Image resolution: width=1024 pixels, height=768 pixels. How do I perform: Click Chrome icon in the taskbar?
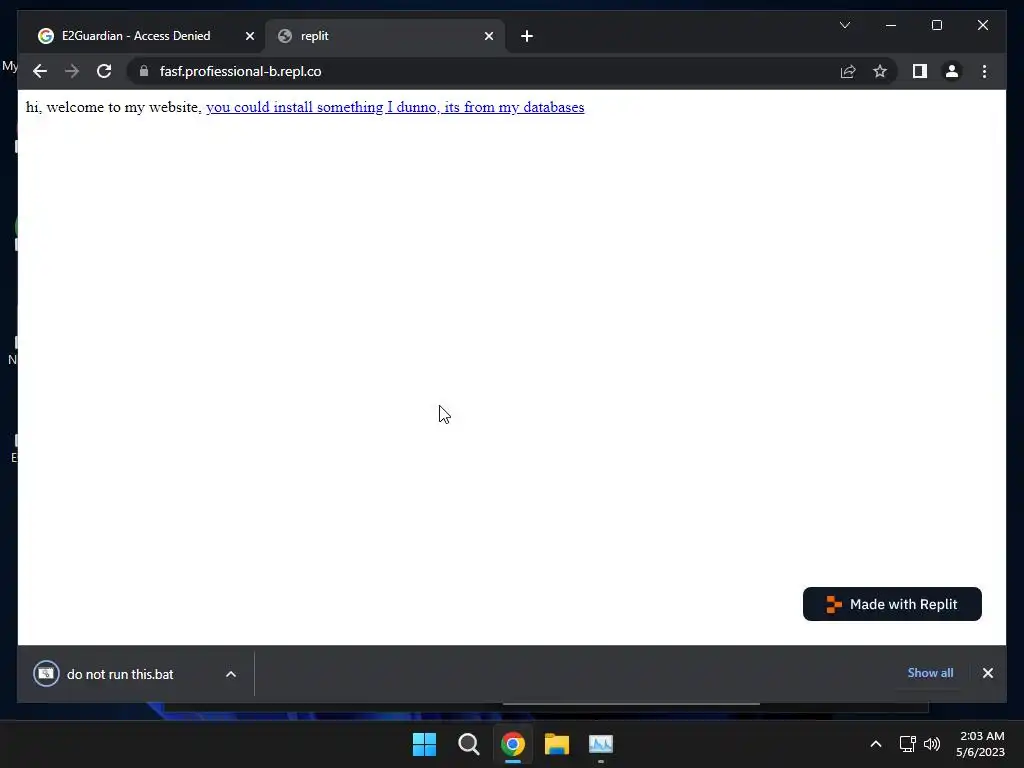pyautogui.click(x=513, y=744)
